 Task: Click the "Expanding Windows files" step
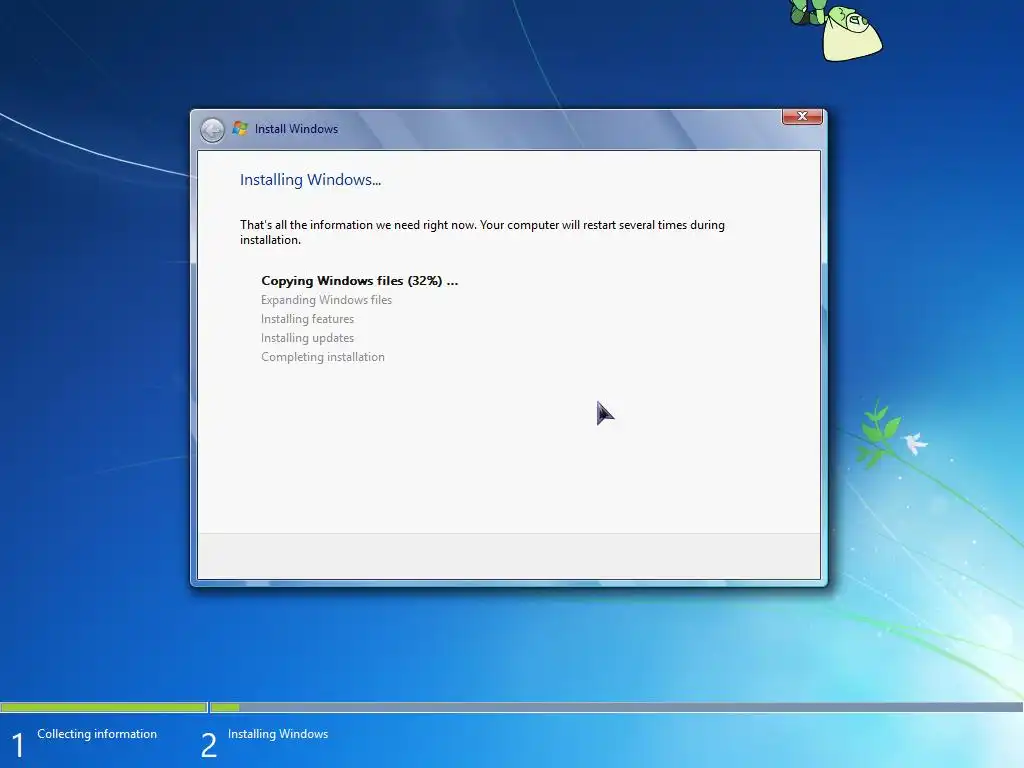coord(327,300)
